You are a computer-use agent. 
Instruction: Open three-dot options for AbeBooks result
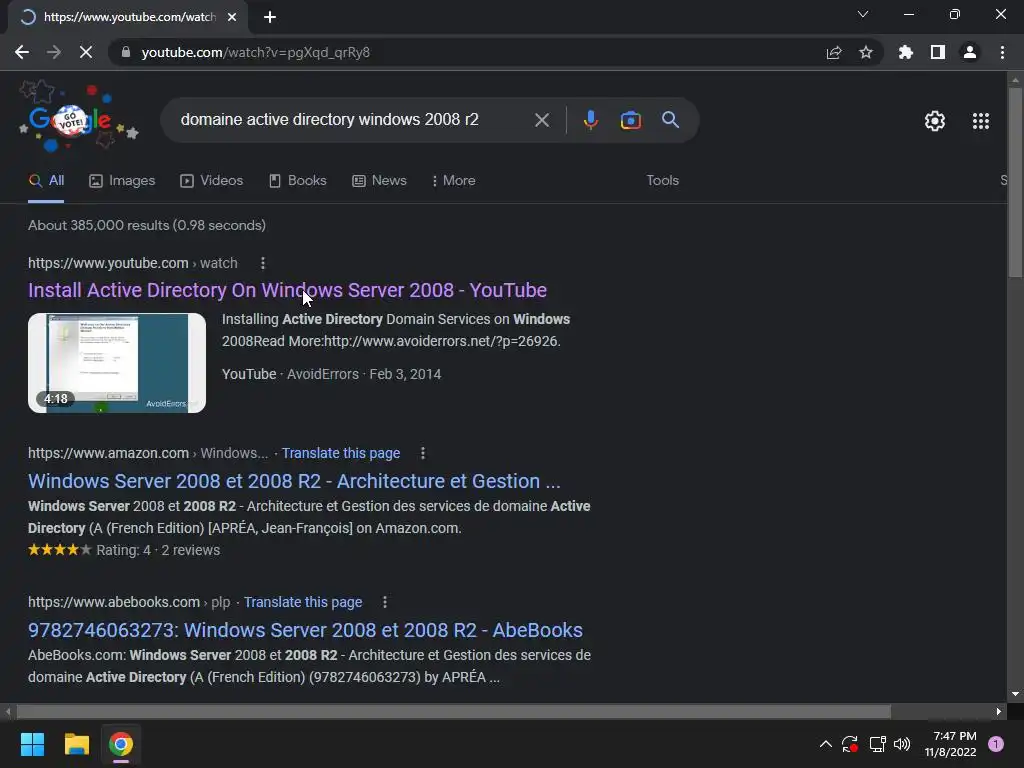pos(385,602)
